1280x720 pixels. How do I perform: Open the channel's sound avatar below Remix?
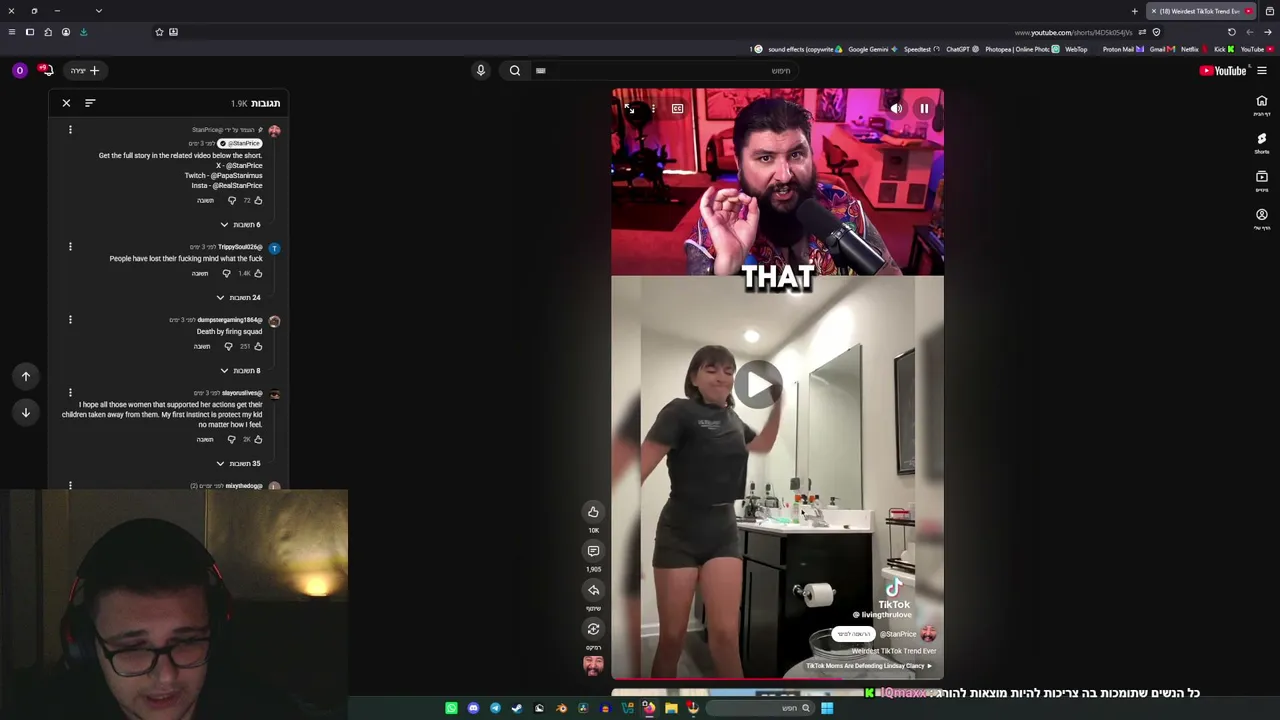point(593,665)
